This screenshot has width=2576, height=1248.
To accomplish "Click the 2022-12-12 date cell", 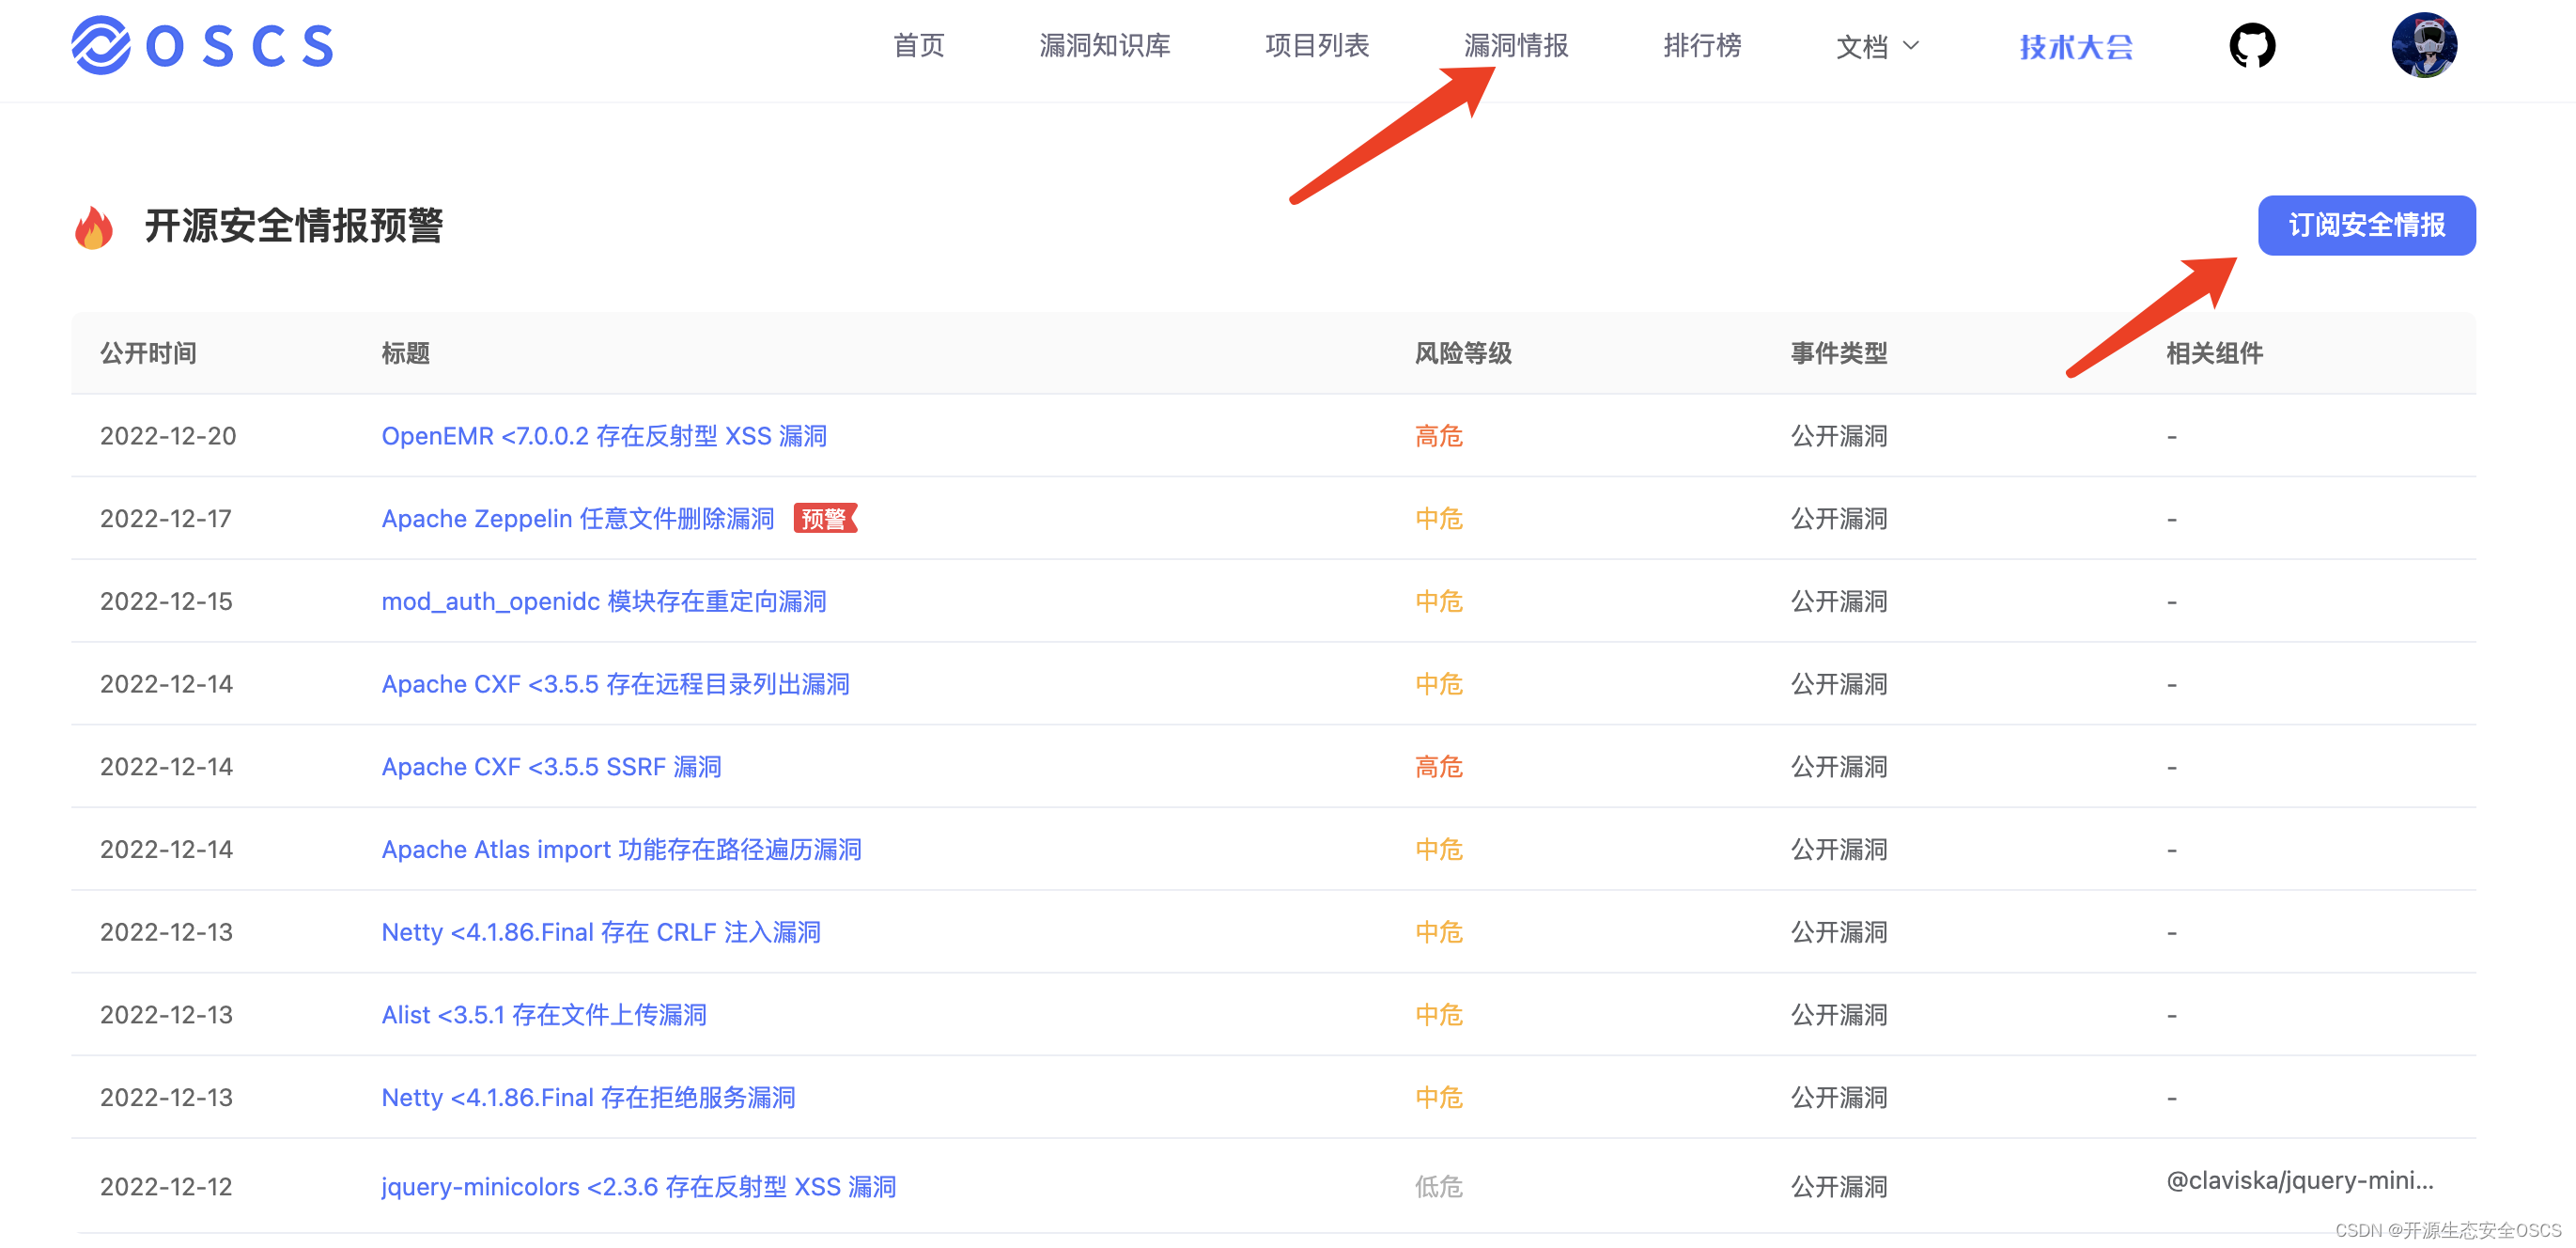I will click(x=166, y=1186).
